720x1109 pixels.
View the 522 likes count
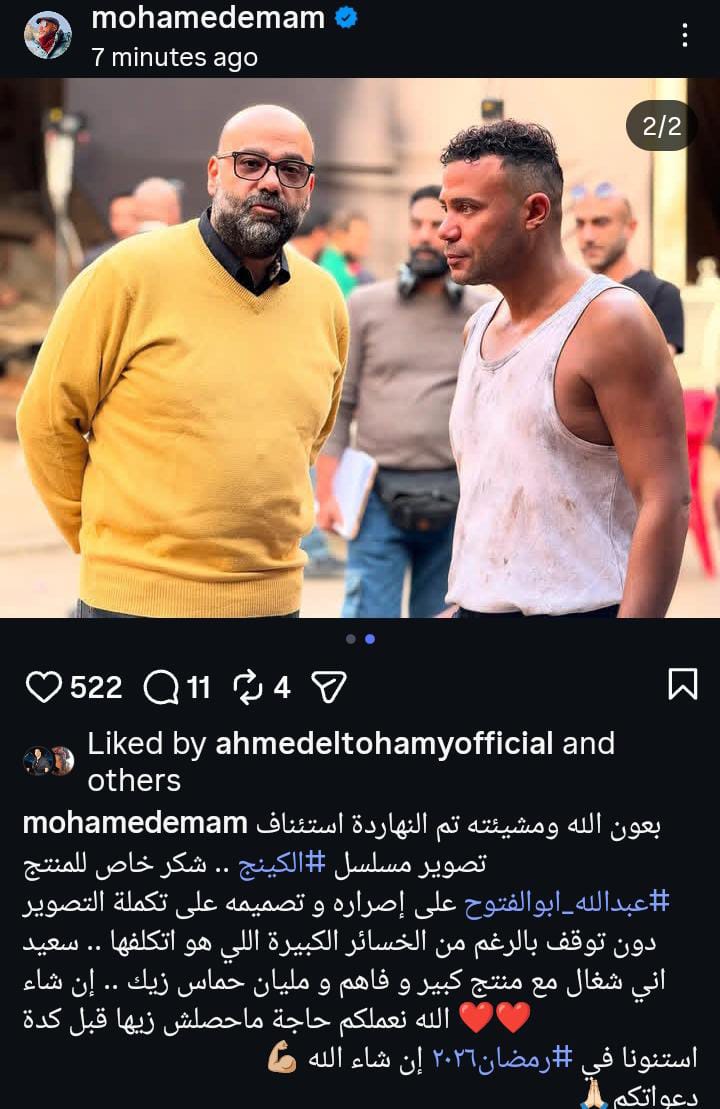tap(96, 687)
